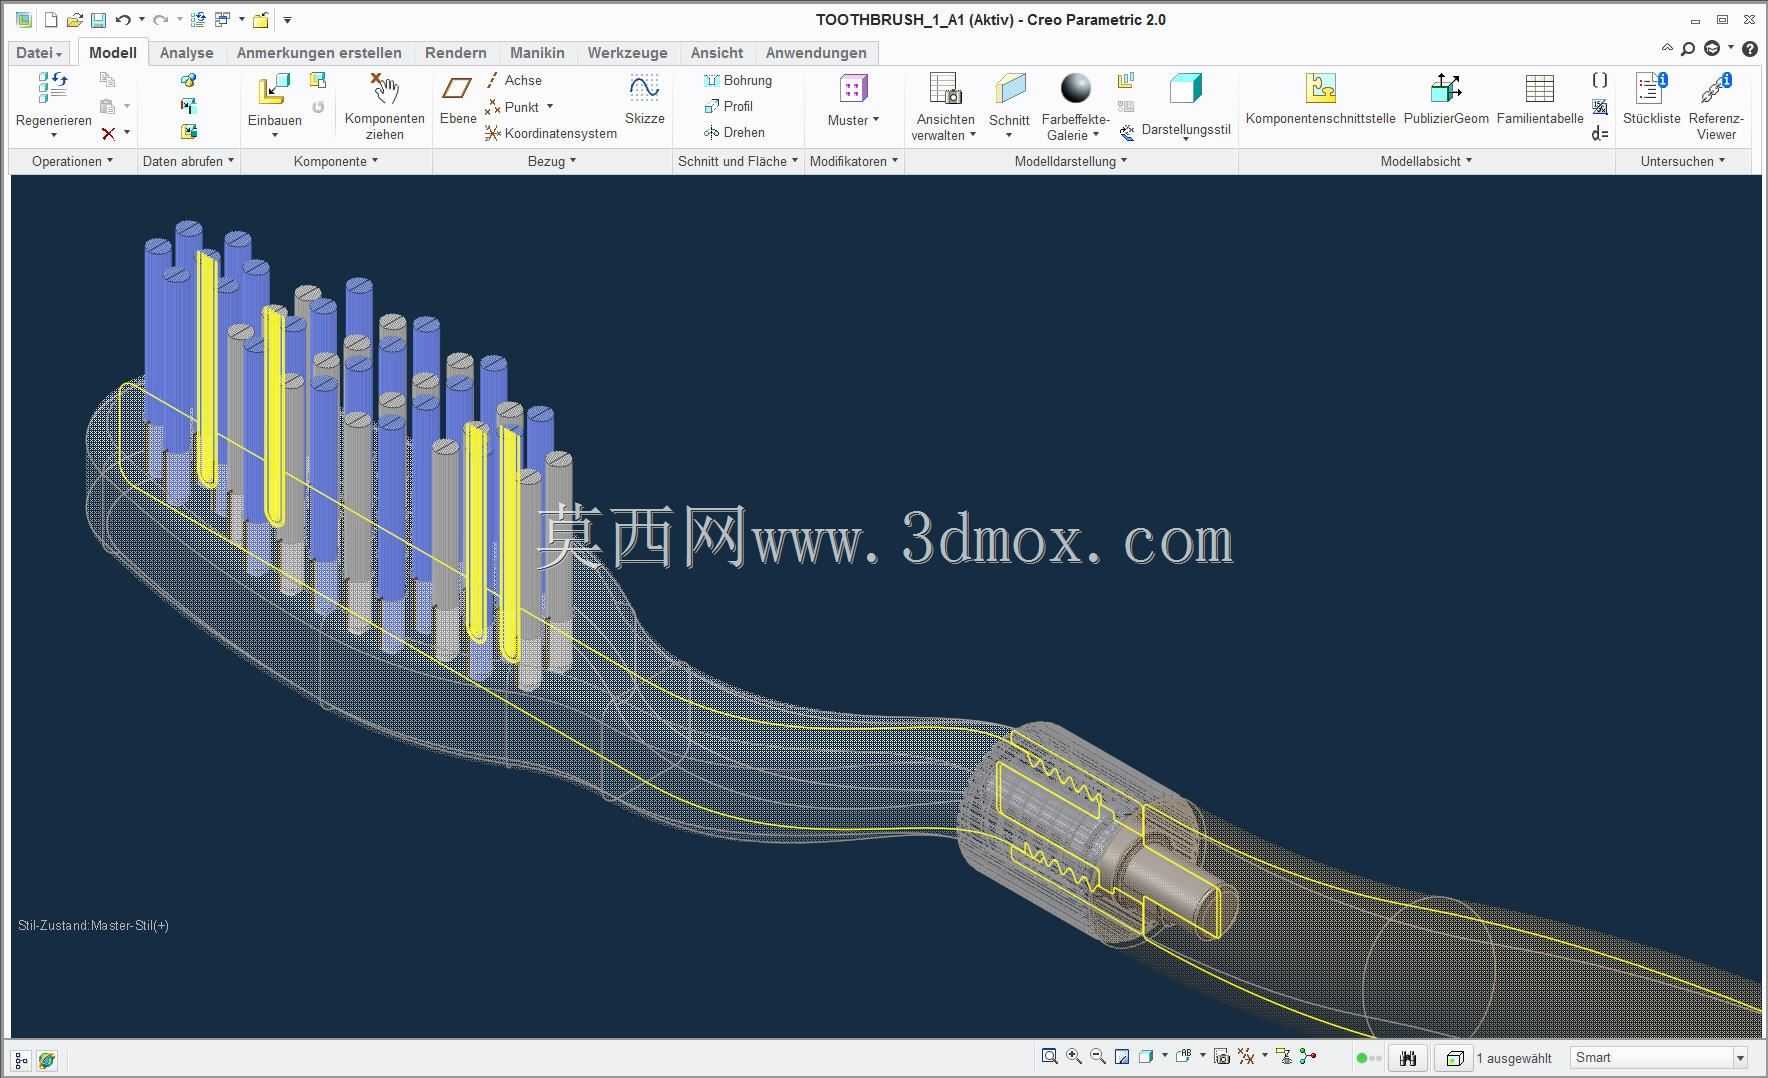
Task: Create a new file from the quick-access toolbar
Action: point(50,20)
